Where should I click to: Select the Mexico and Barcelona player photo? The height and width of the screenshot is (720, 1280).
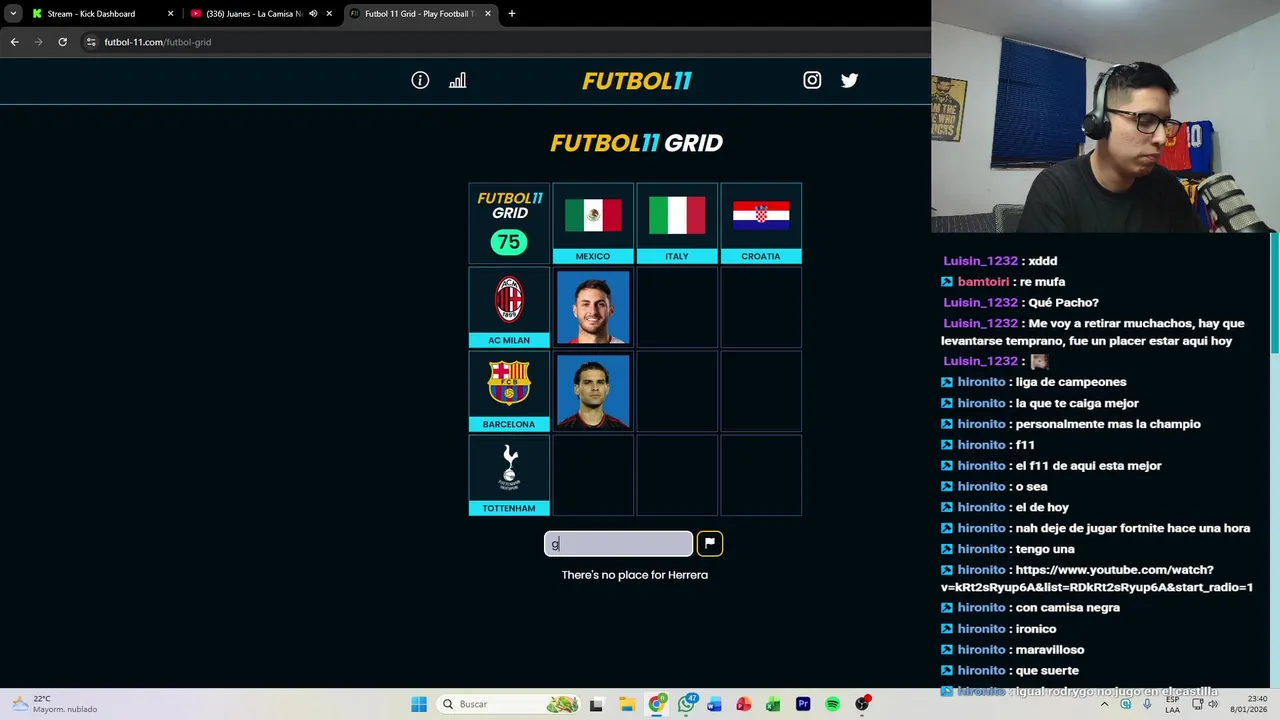click(x=593, y=391)
